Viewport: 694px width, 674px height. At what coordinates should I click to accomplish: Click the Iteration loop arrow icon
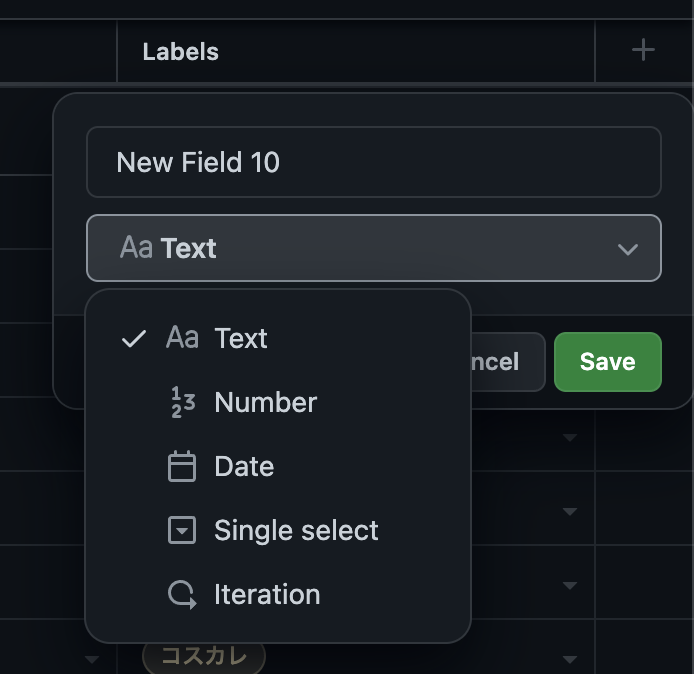[x=182, y=594]
